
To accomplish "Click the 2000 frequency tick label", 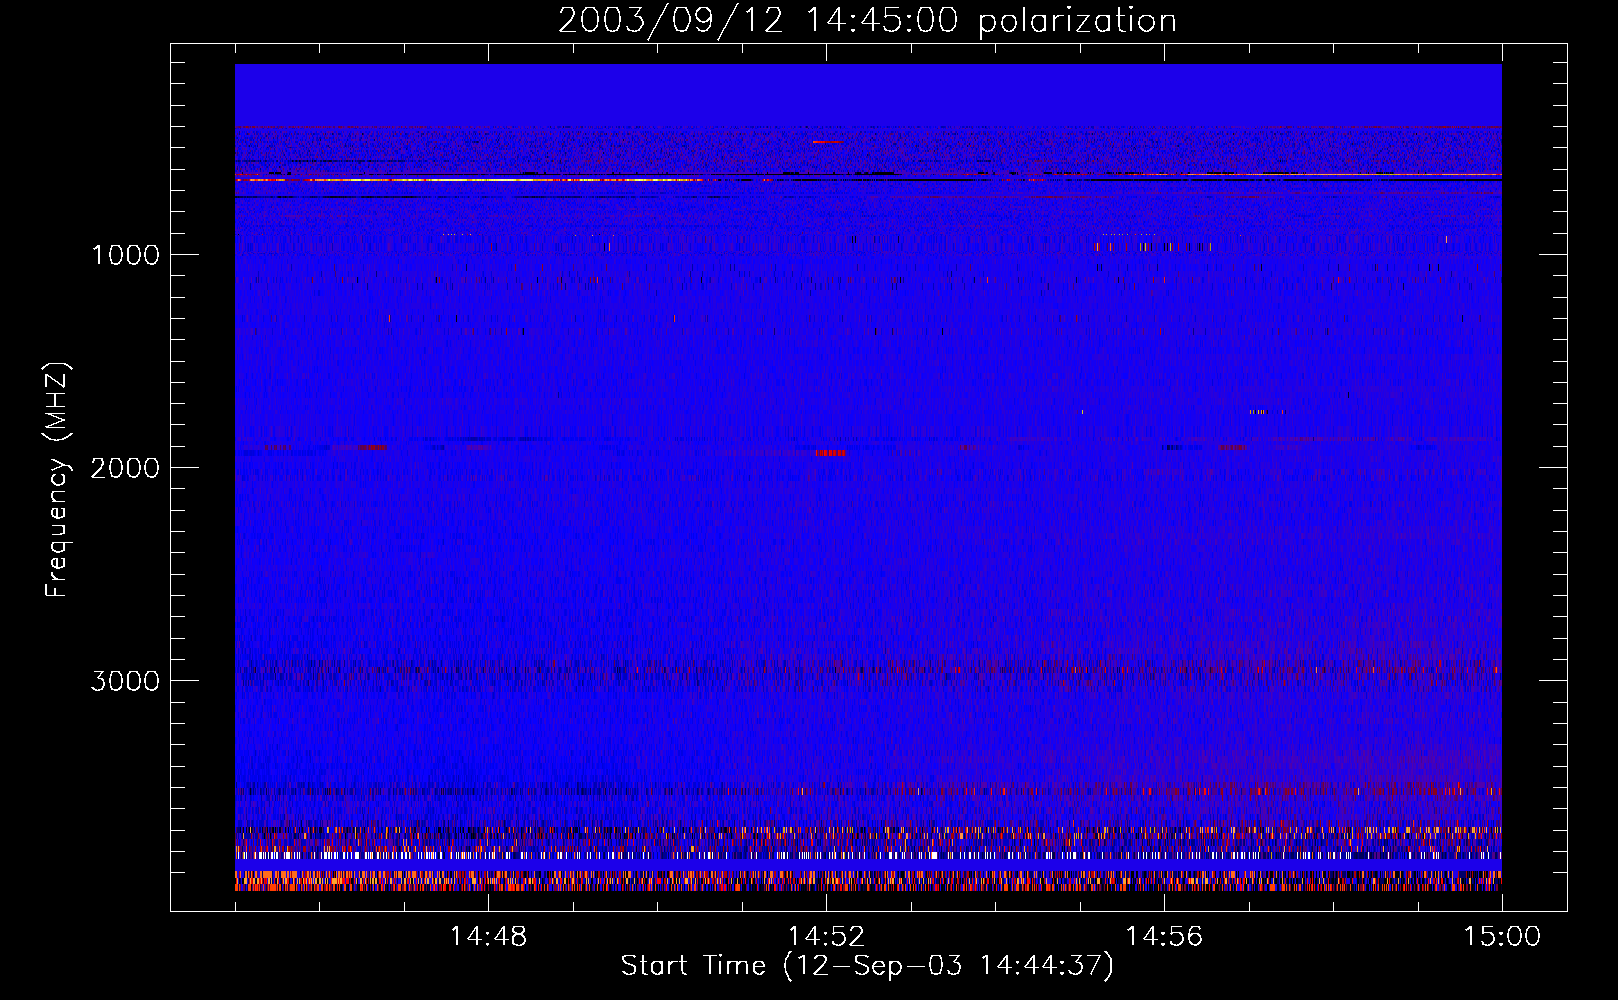I will 125,468.
